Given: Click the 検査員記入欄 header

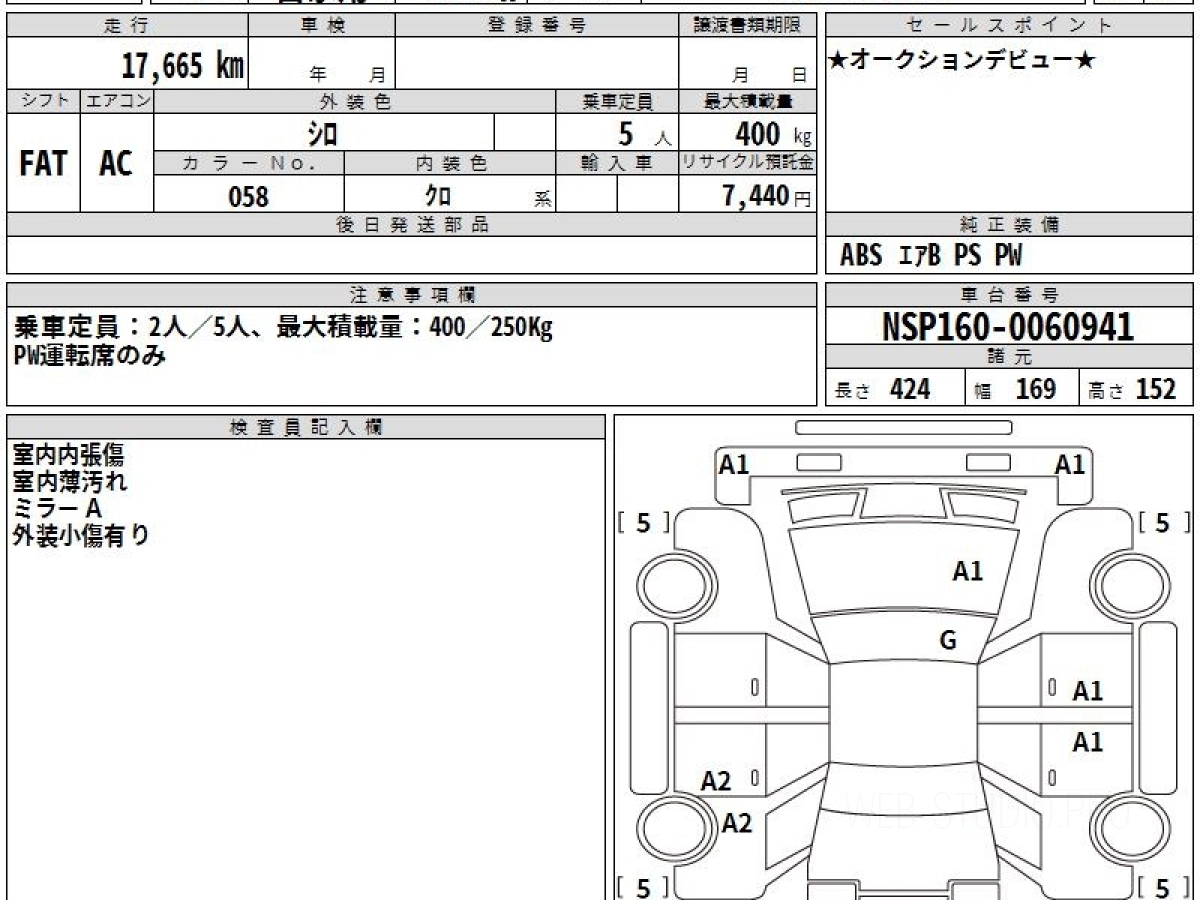Looking at the screenshot, I should [306, 427].
